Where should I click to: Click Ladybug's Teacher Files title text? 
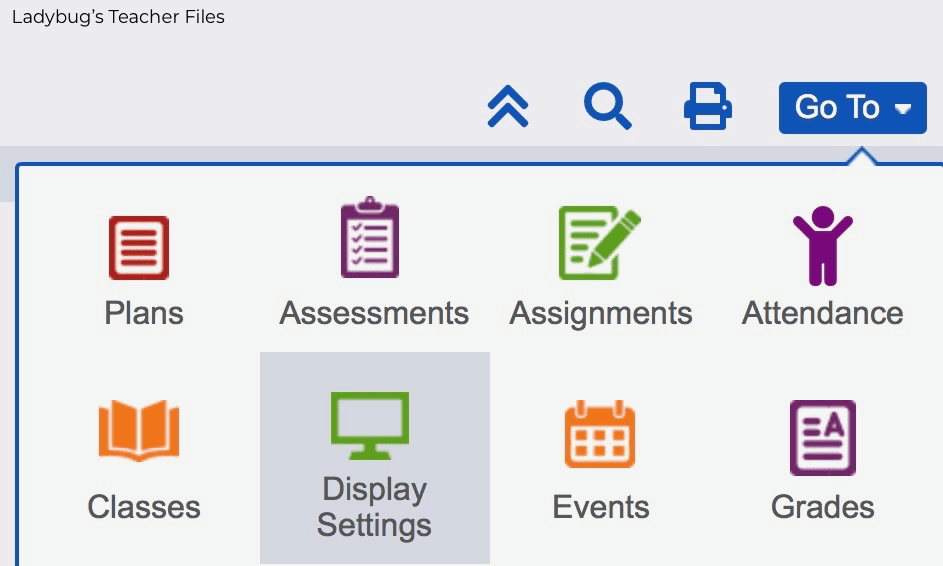pyautogui.click(x=118, y=17)
